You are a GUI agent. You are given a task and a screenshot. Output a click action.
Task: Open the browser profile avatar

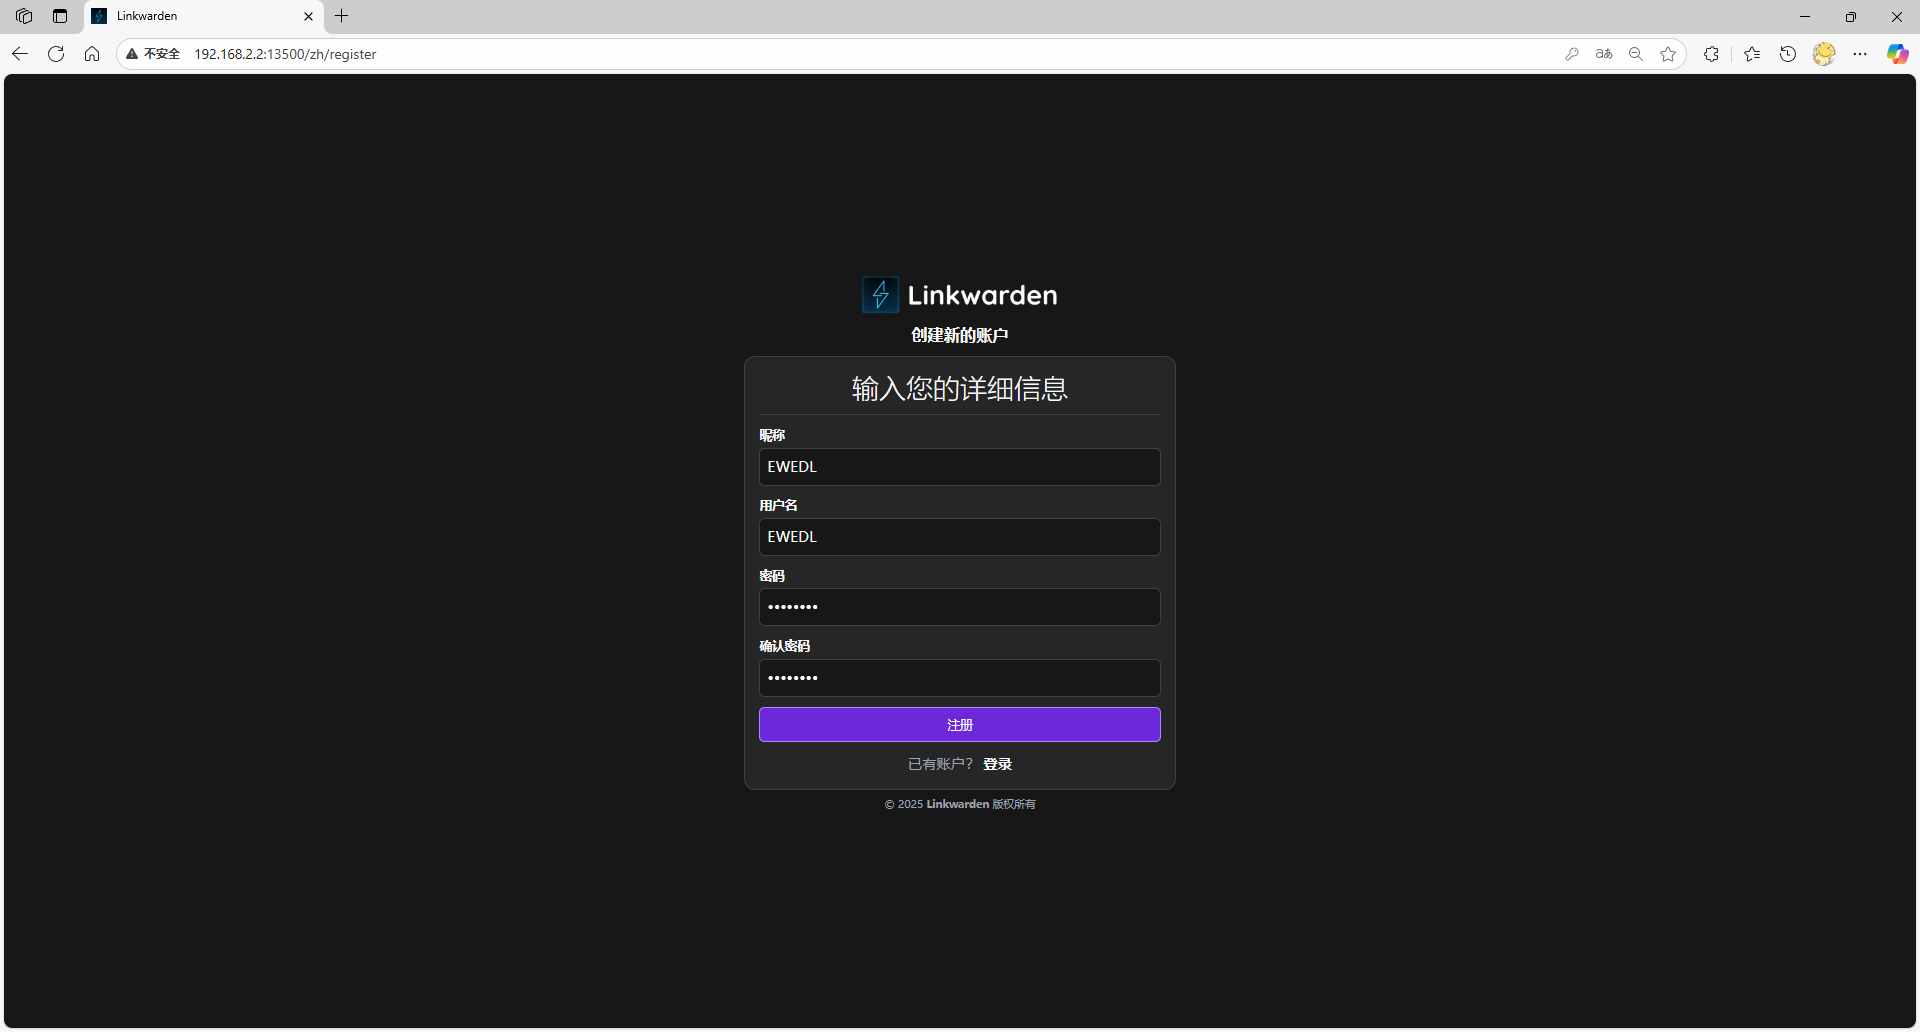coord(1824,54)
